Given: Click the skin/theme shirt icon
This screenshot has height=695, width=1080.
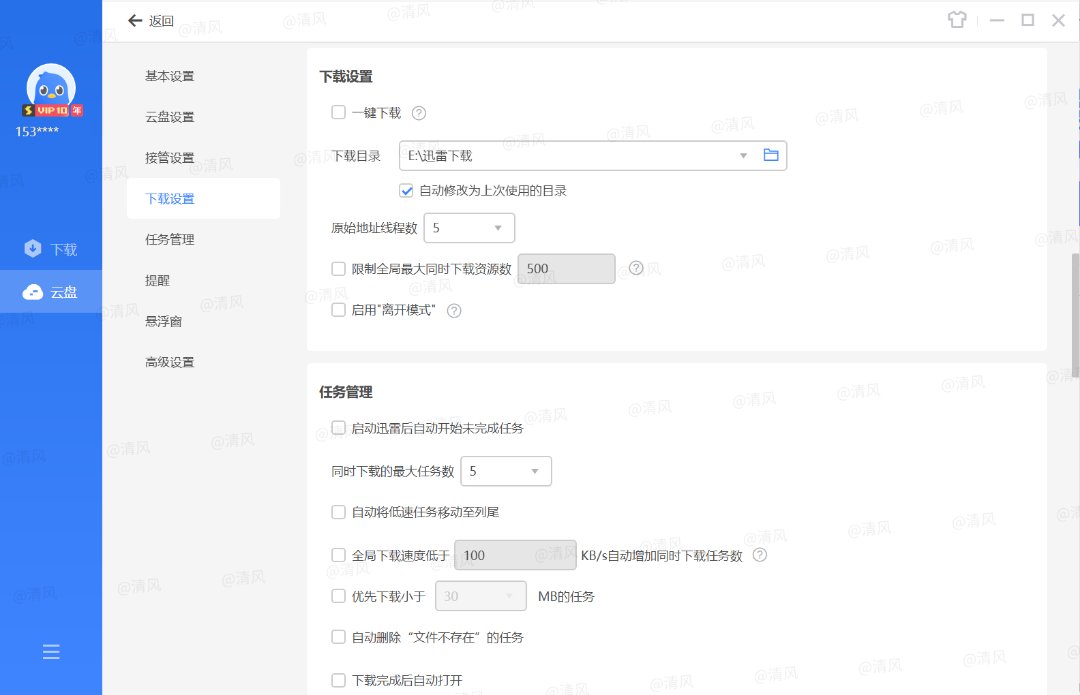Looking at the screenshot, I should coord(957,21).
